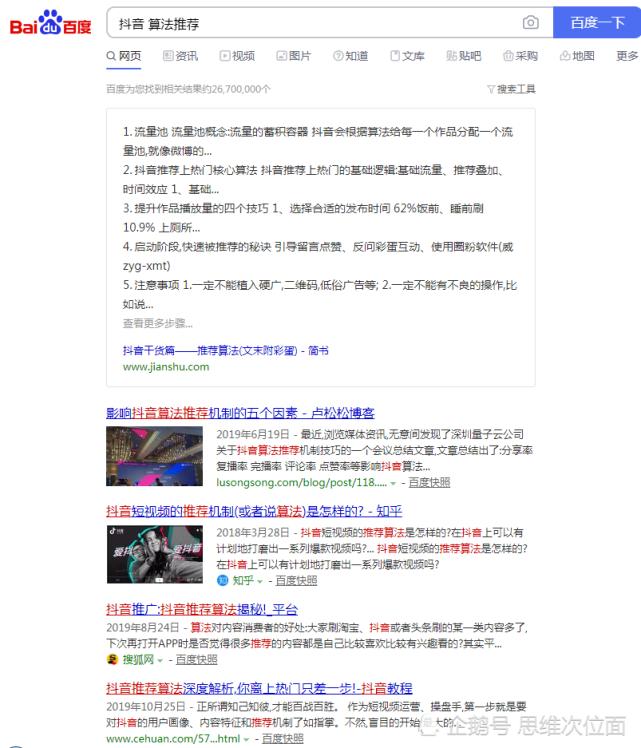641x748 pixels.
Task: Open result 抖音推广:抖音推荐算法揭秘
Action: coord(202,610)
